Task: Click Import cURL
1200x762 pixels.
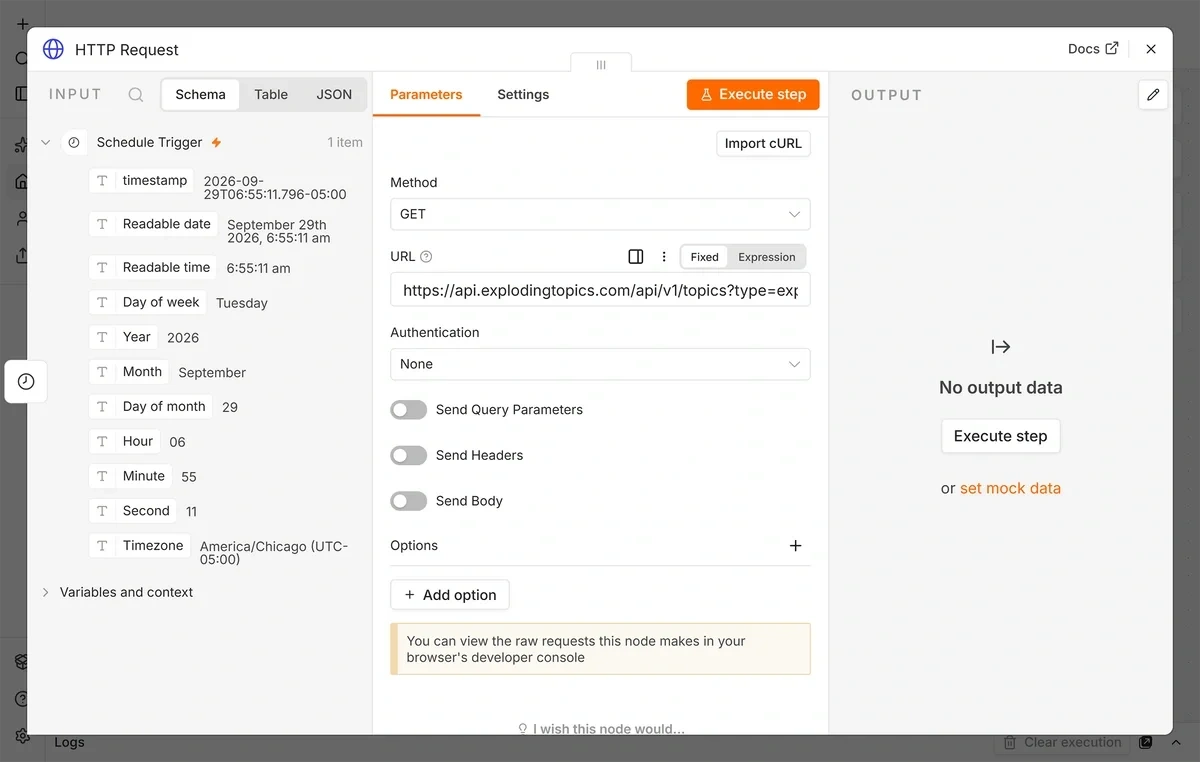Action: (763, 143)
